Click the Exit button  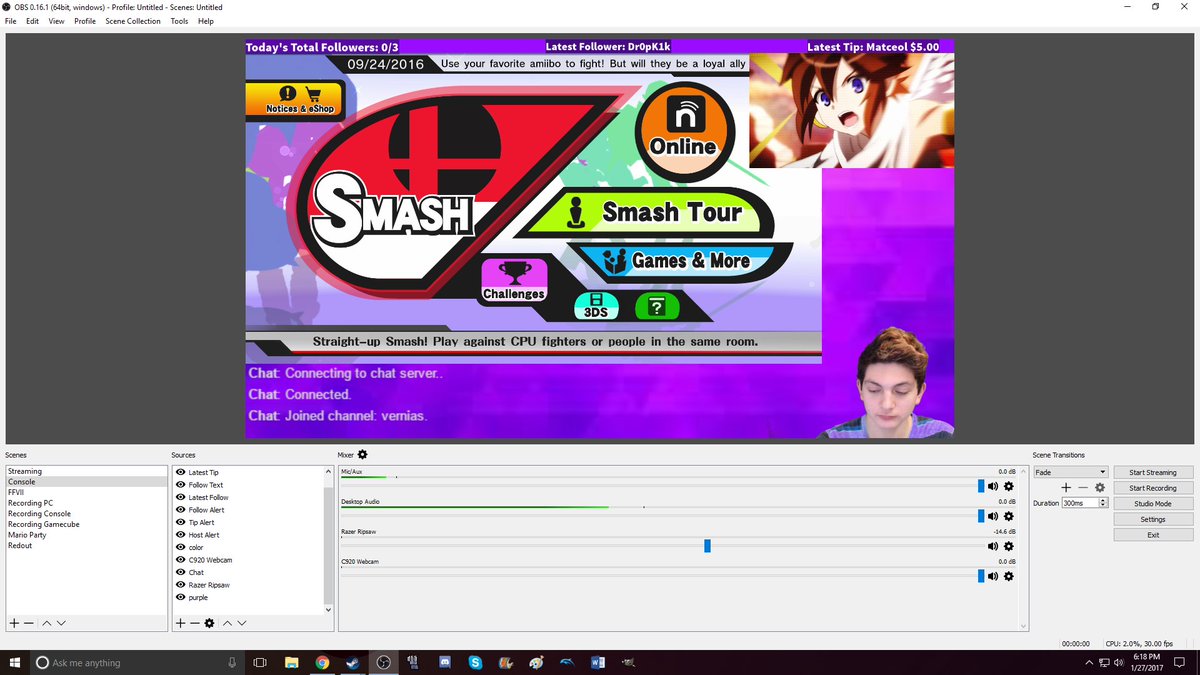[x=1153, y=535]
